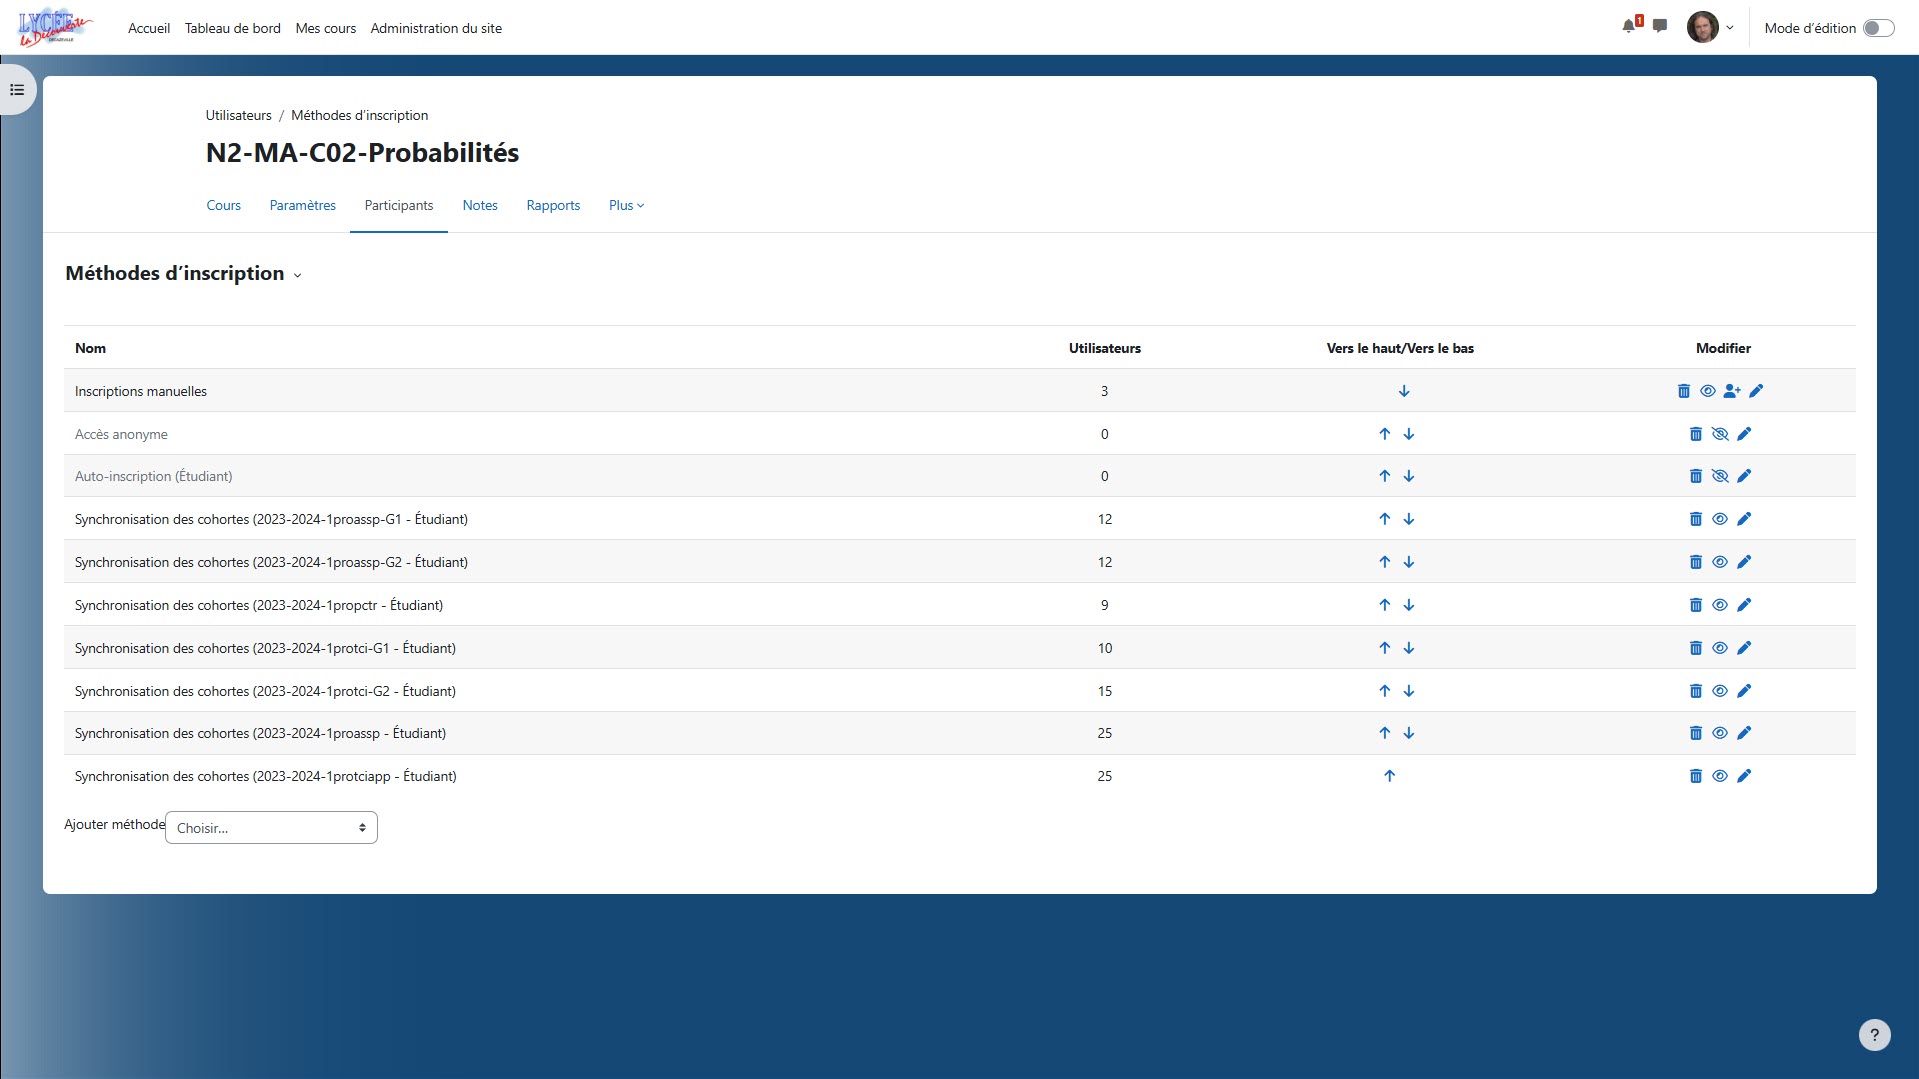Image resolution: width=1919 pixels, height=1079 pixels.
Task: Switch to the Notes tab
Action: (480, 205)
